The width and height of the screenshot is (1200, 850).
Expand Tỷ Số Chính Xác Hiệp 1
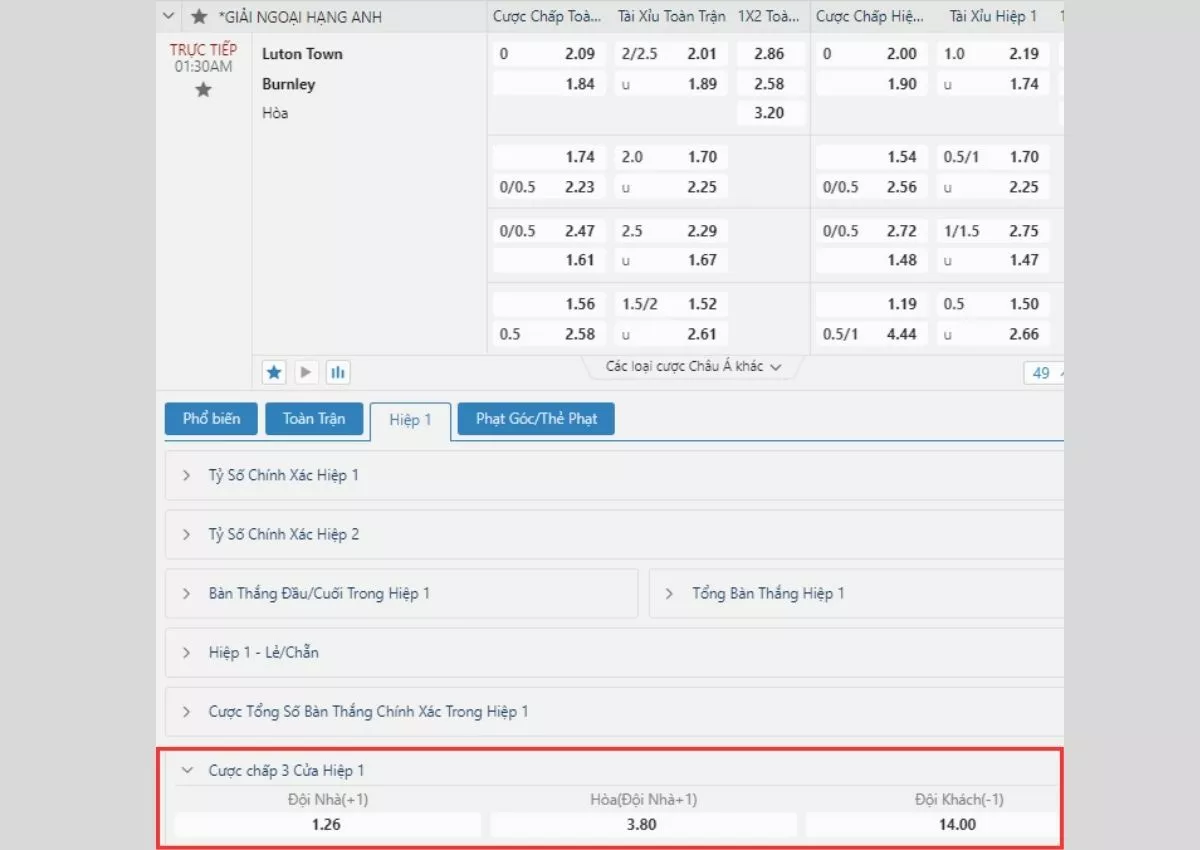[614, 476]
